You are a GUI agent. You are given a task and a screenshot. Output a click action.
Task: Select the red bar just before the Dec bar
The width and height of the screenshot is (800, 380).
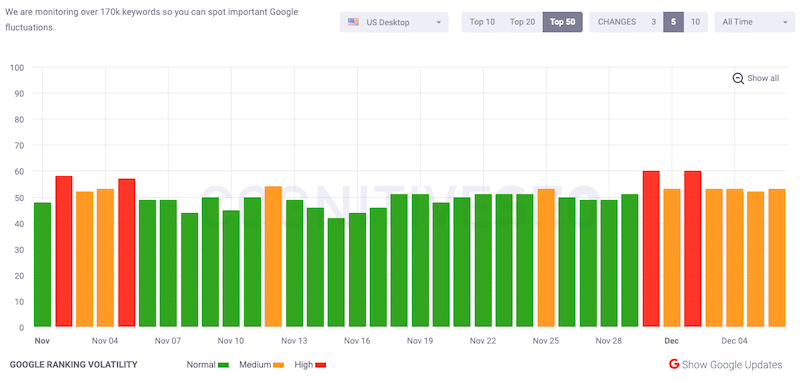[651, 249]
